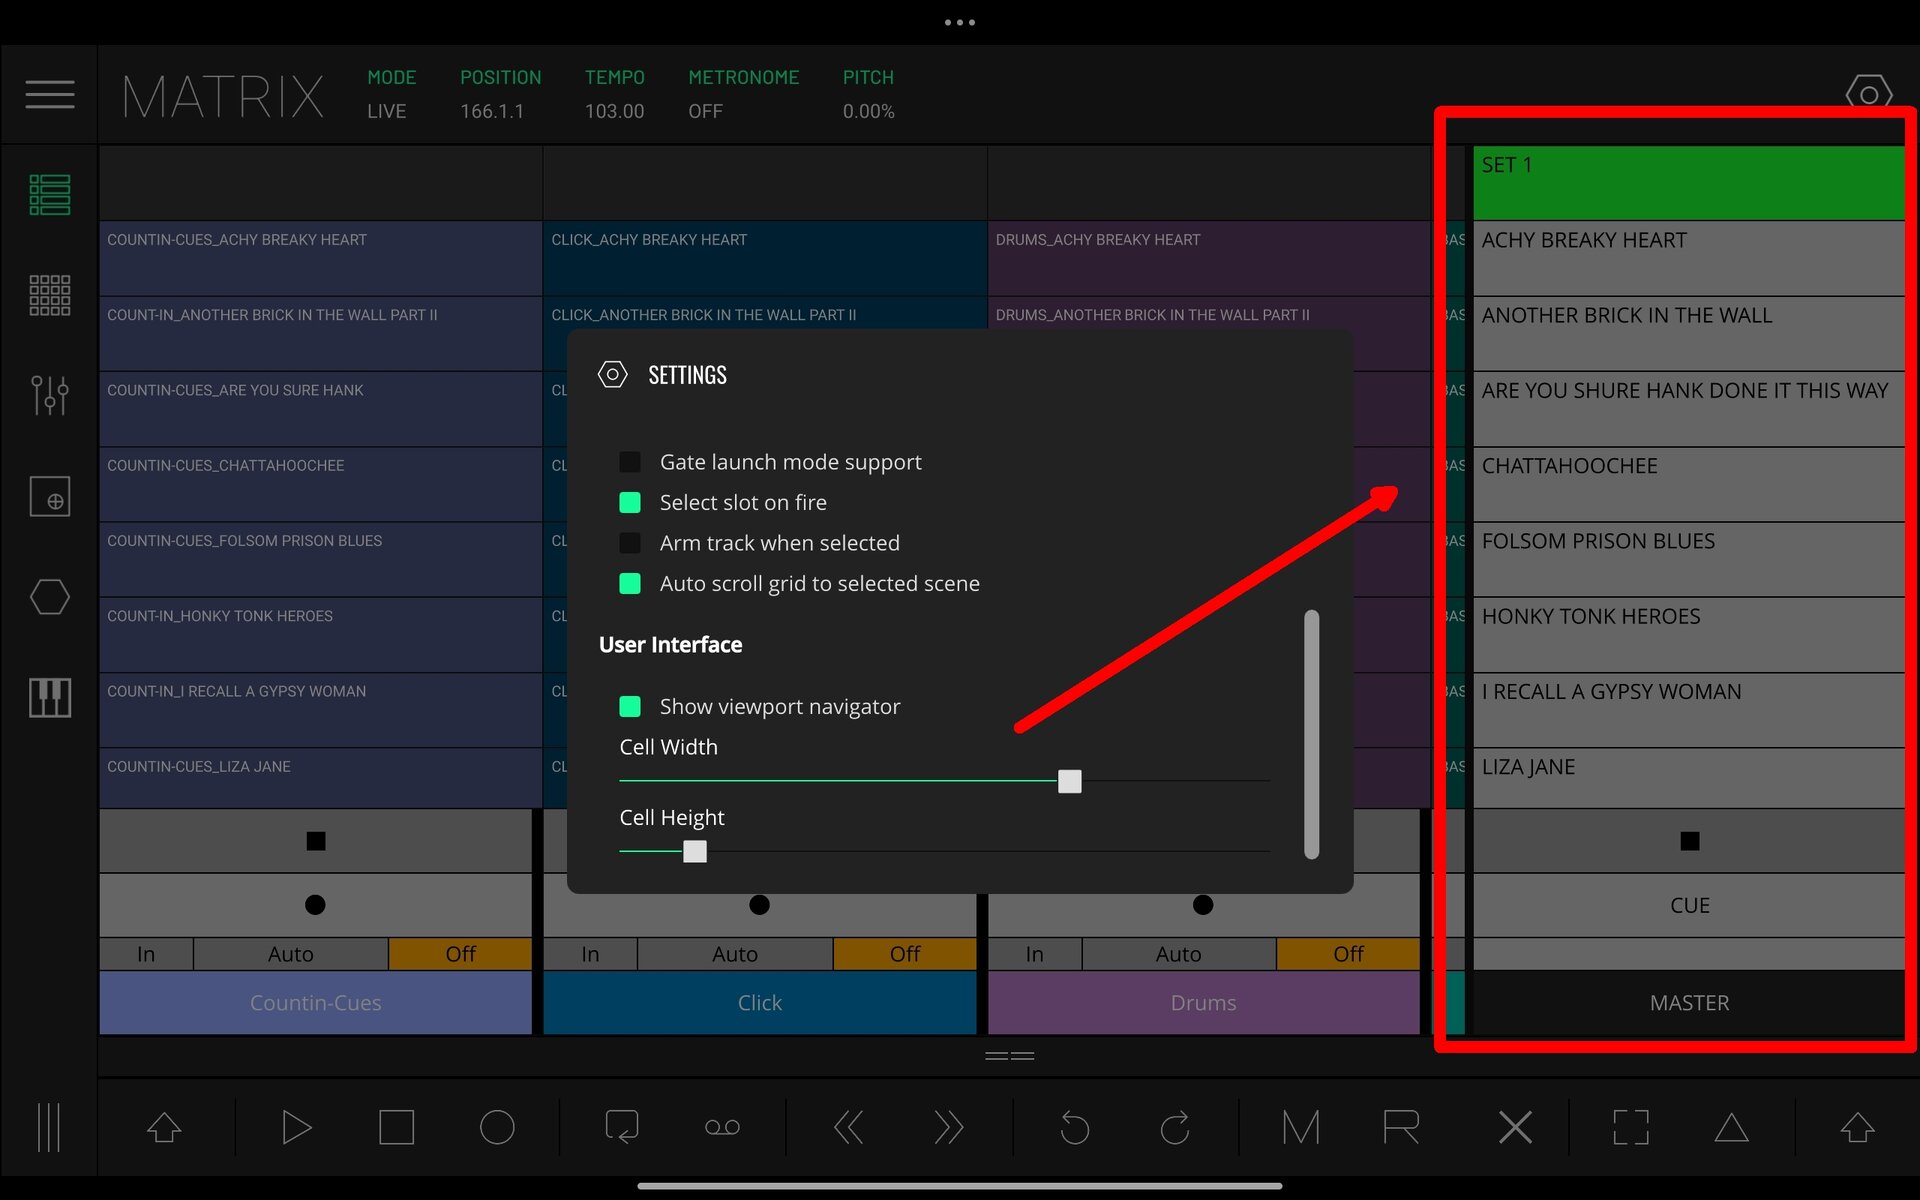Open the hamburger menu
The height and width of the screenshot is (1200, 1920).
[x=50, y=94]
